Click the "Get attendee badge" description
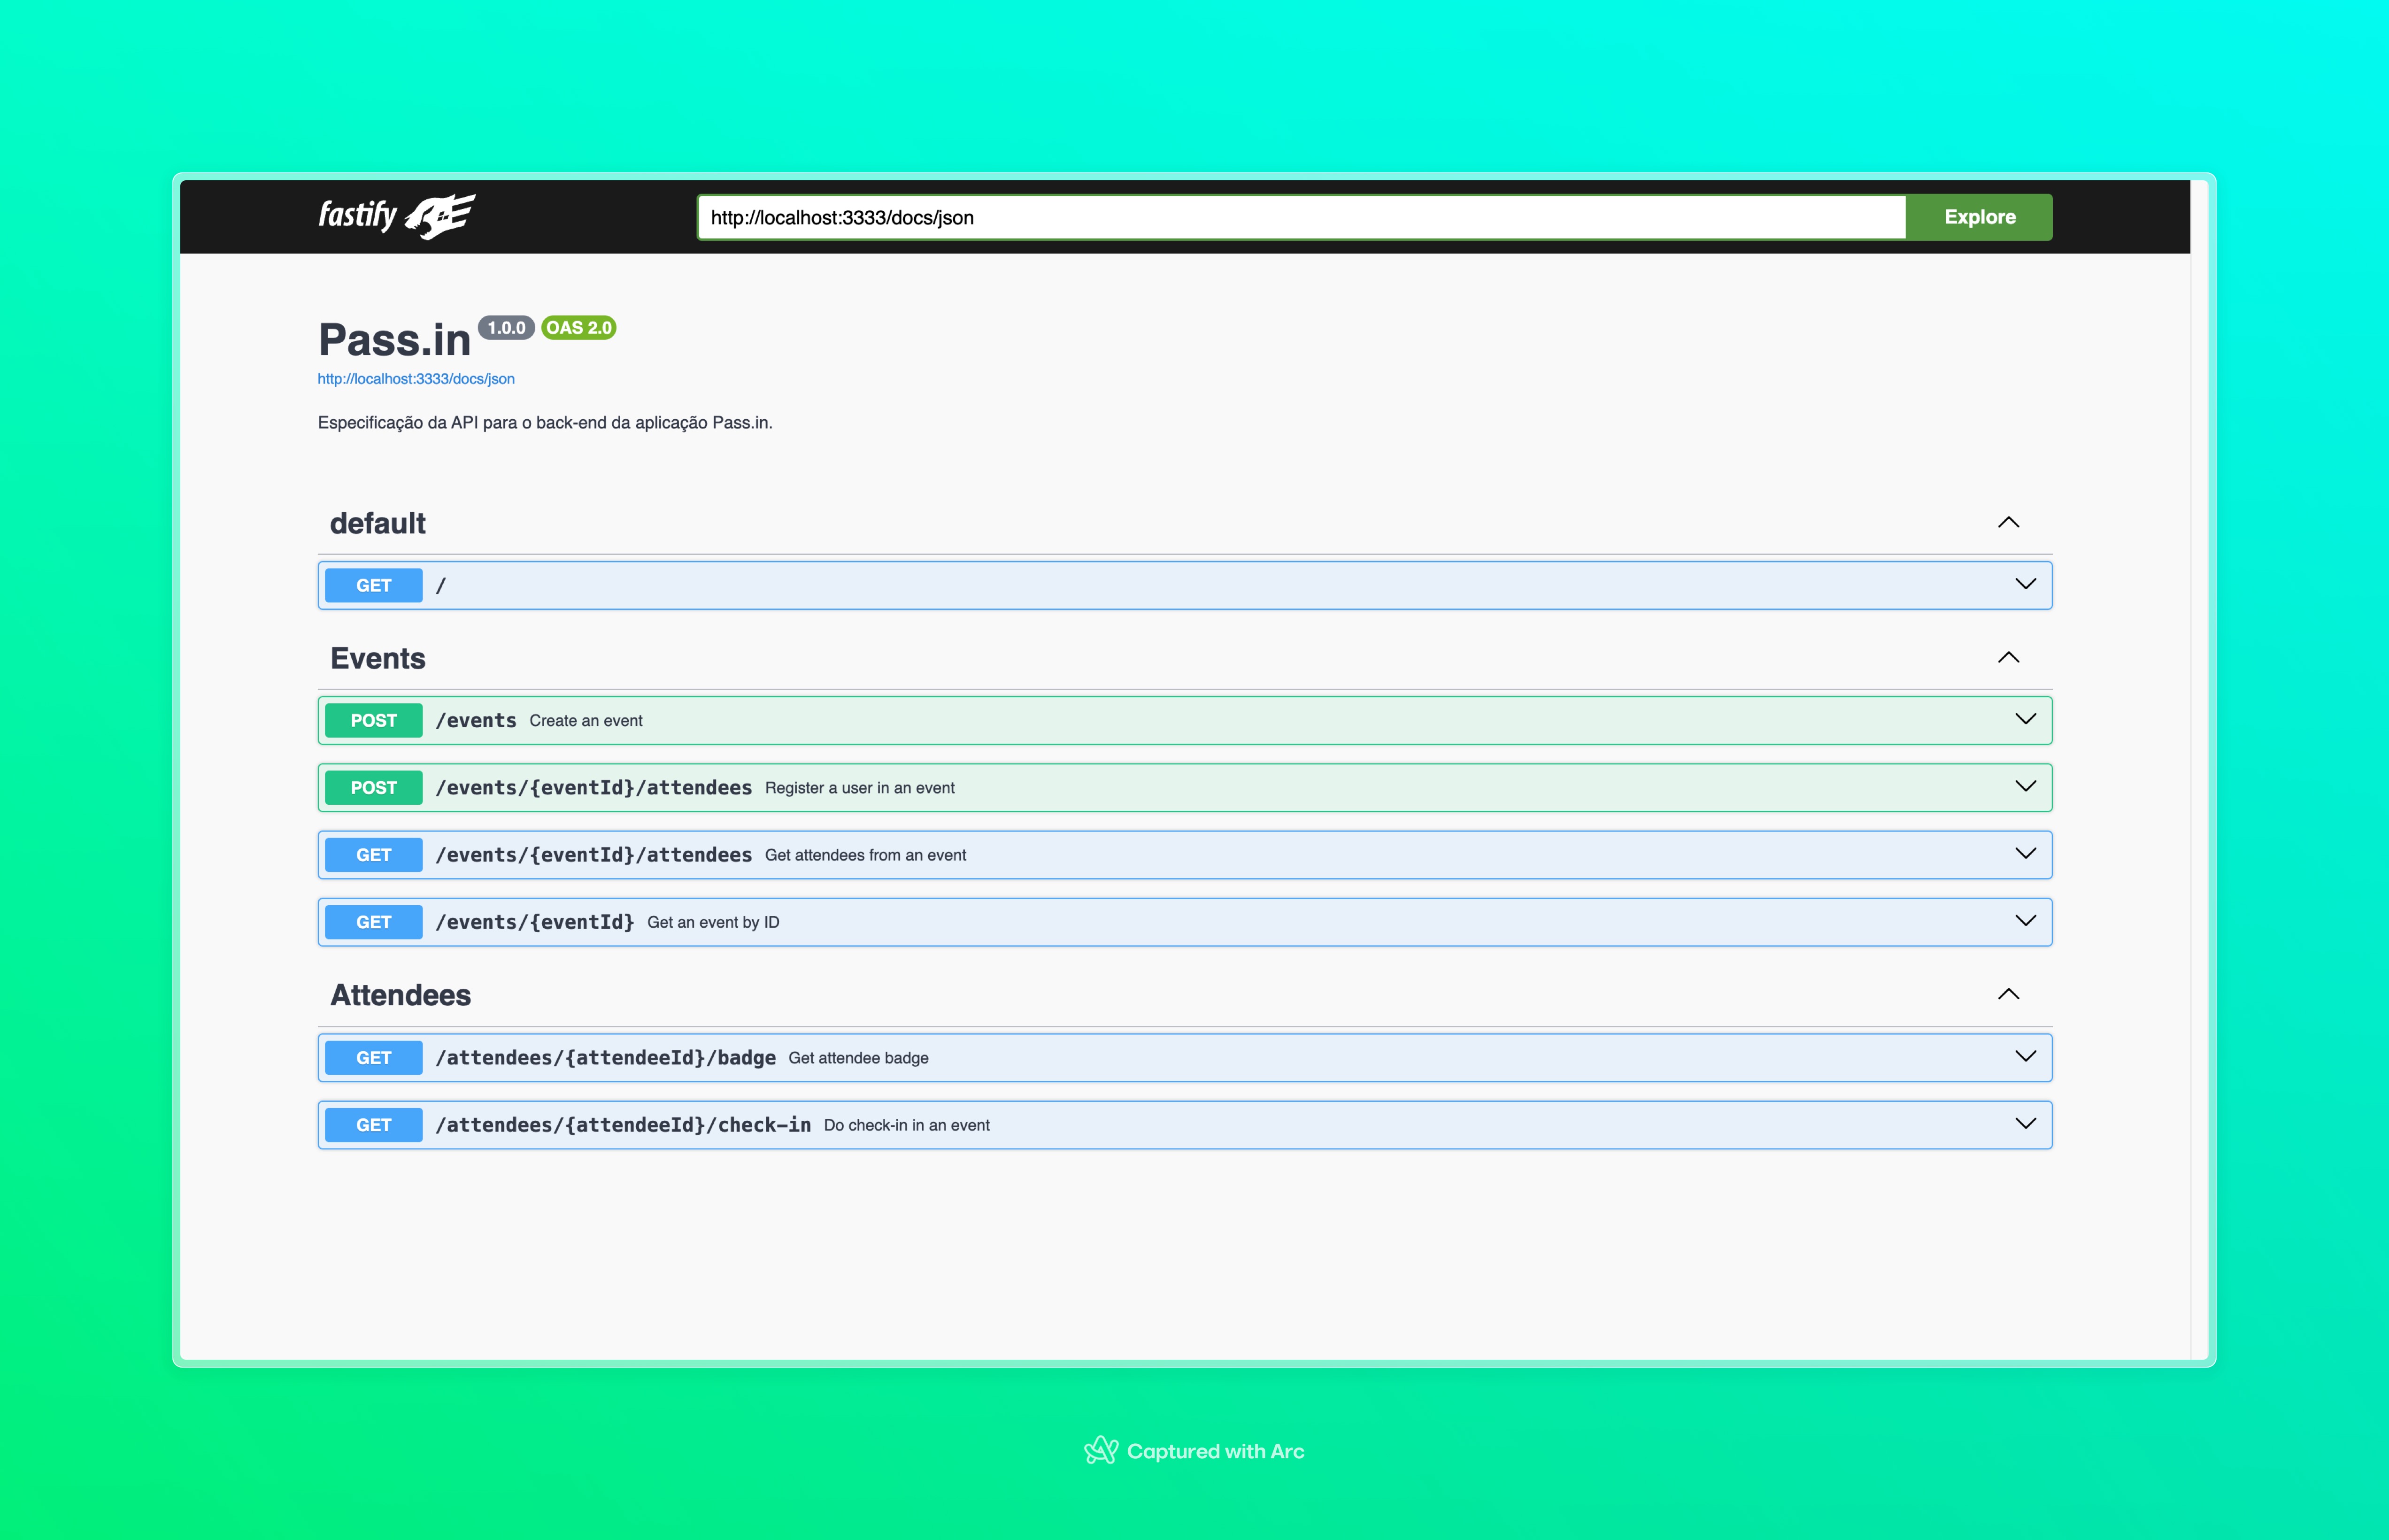Viewport: 2389px width, 1540px height. click(x=859, y=1058)
